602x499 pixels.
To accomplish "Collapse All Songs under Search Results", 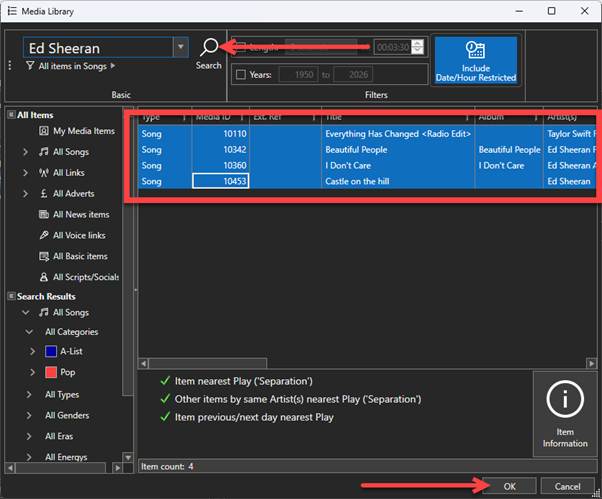I will click(25, 312).
